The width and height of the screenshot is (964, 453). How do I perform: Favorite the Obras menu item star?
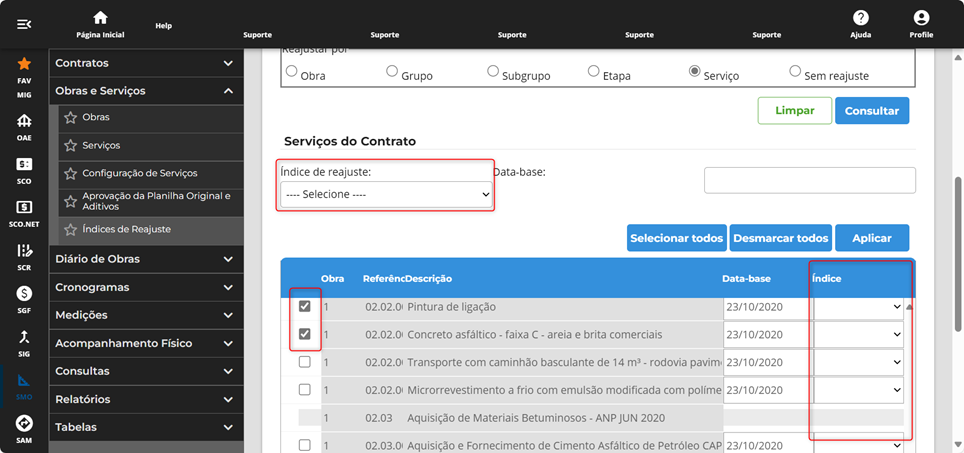(71, 117)
